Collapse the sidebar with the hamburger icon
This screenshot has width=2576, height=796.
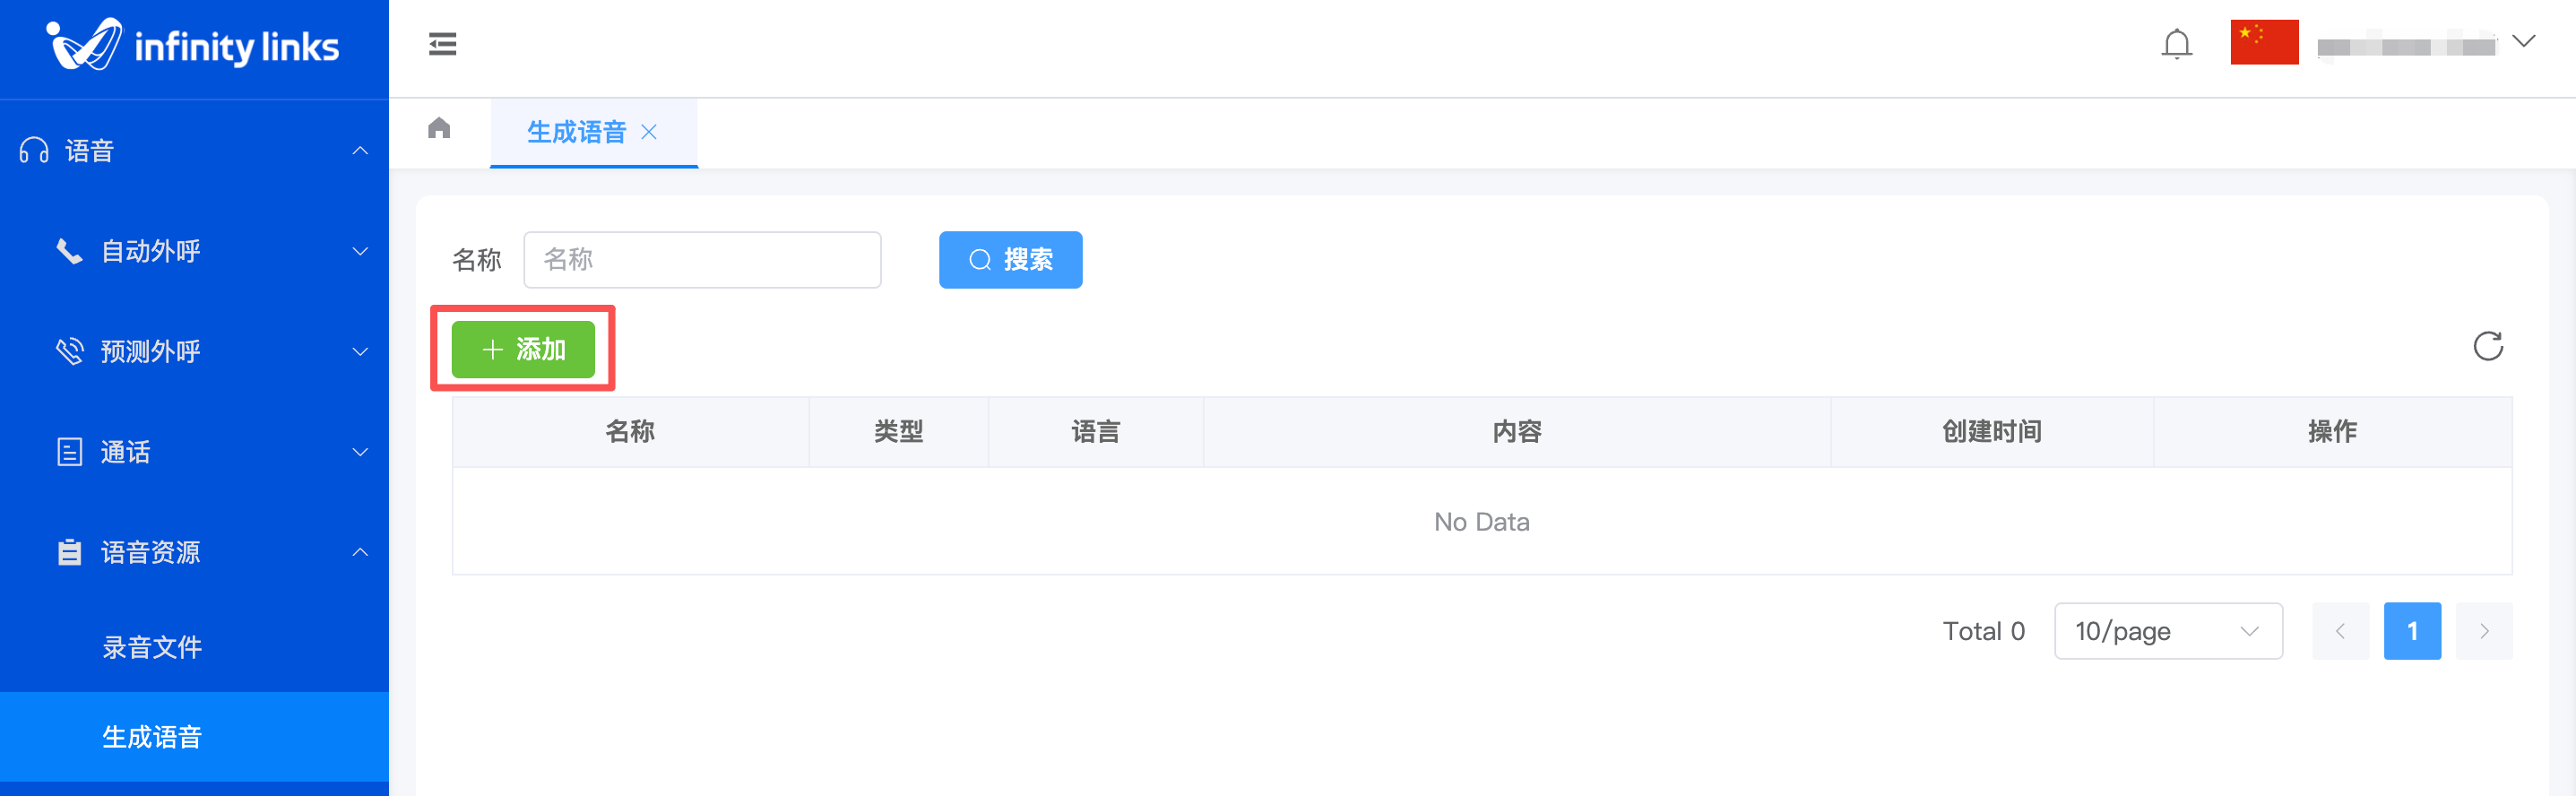point(442,44)
